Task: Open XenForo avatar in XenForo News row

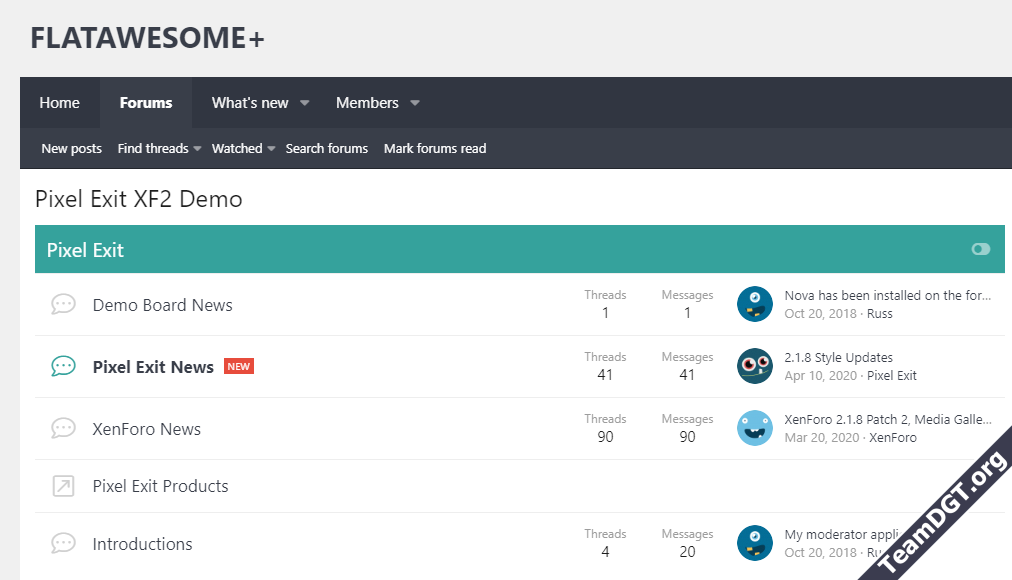Action: coord(754,428)
